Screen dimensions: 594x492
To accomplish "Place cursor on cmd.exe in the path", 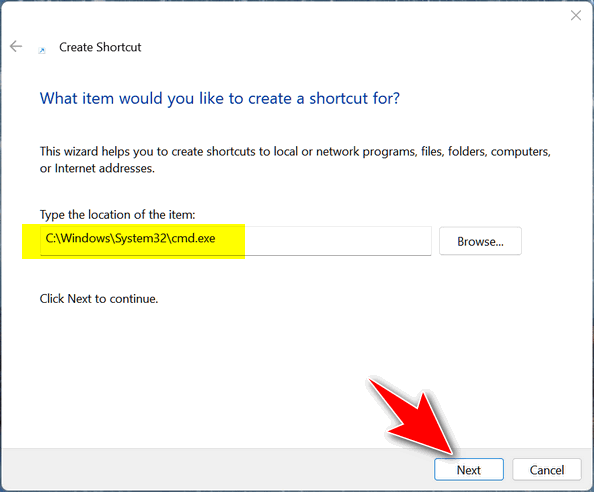I will (193, 238).
